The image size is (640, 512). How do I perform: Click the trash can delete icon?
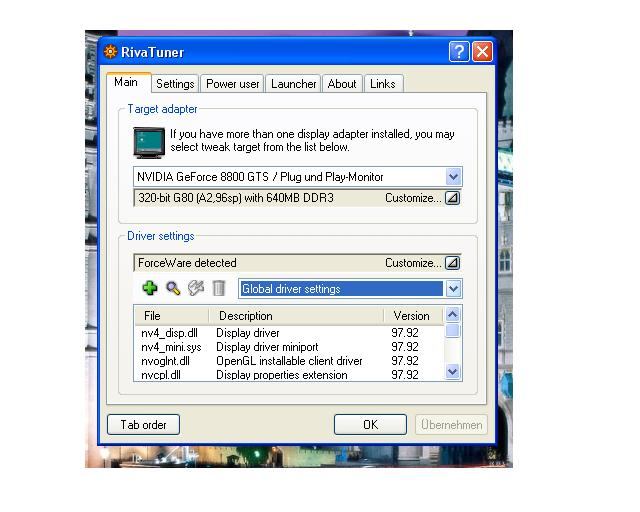point(219,288)
